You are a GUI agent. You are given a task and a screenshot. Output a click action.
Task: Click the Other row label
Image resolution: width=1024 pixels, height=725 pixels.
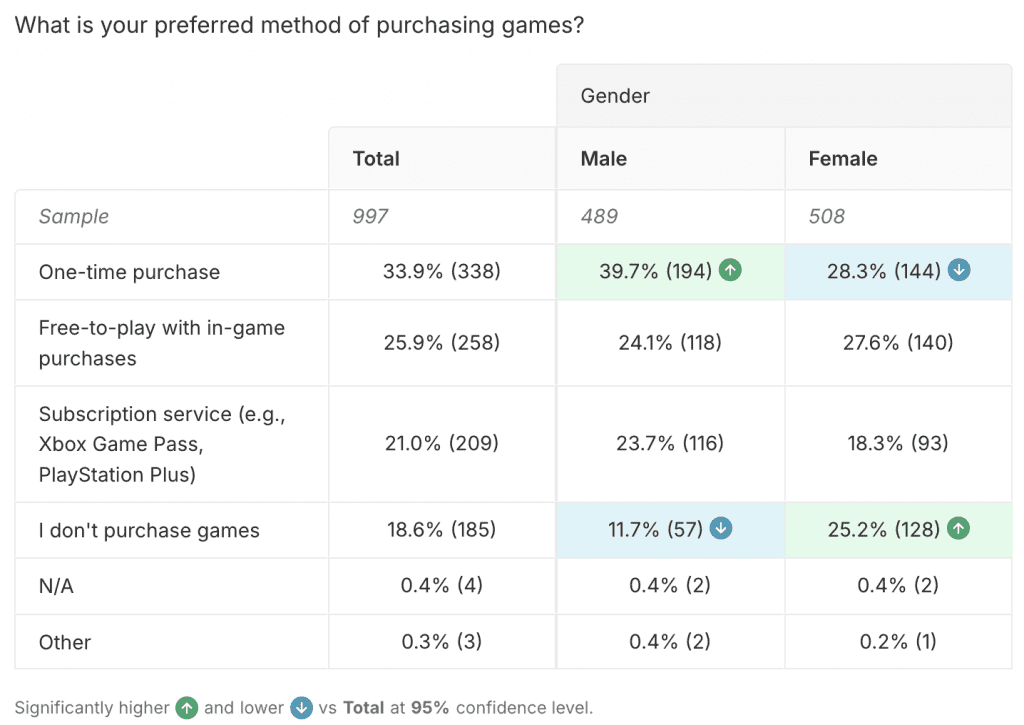click(65, 642)
